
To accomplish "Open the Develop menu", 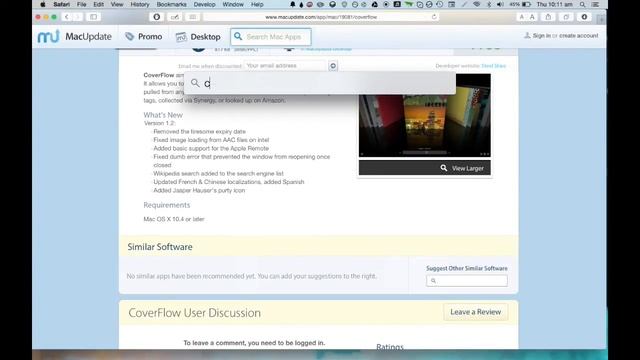I will point(204,4).
